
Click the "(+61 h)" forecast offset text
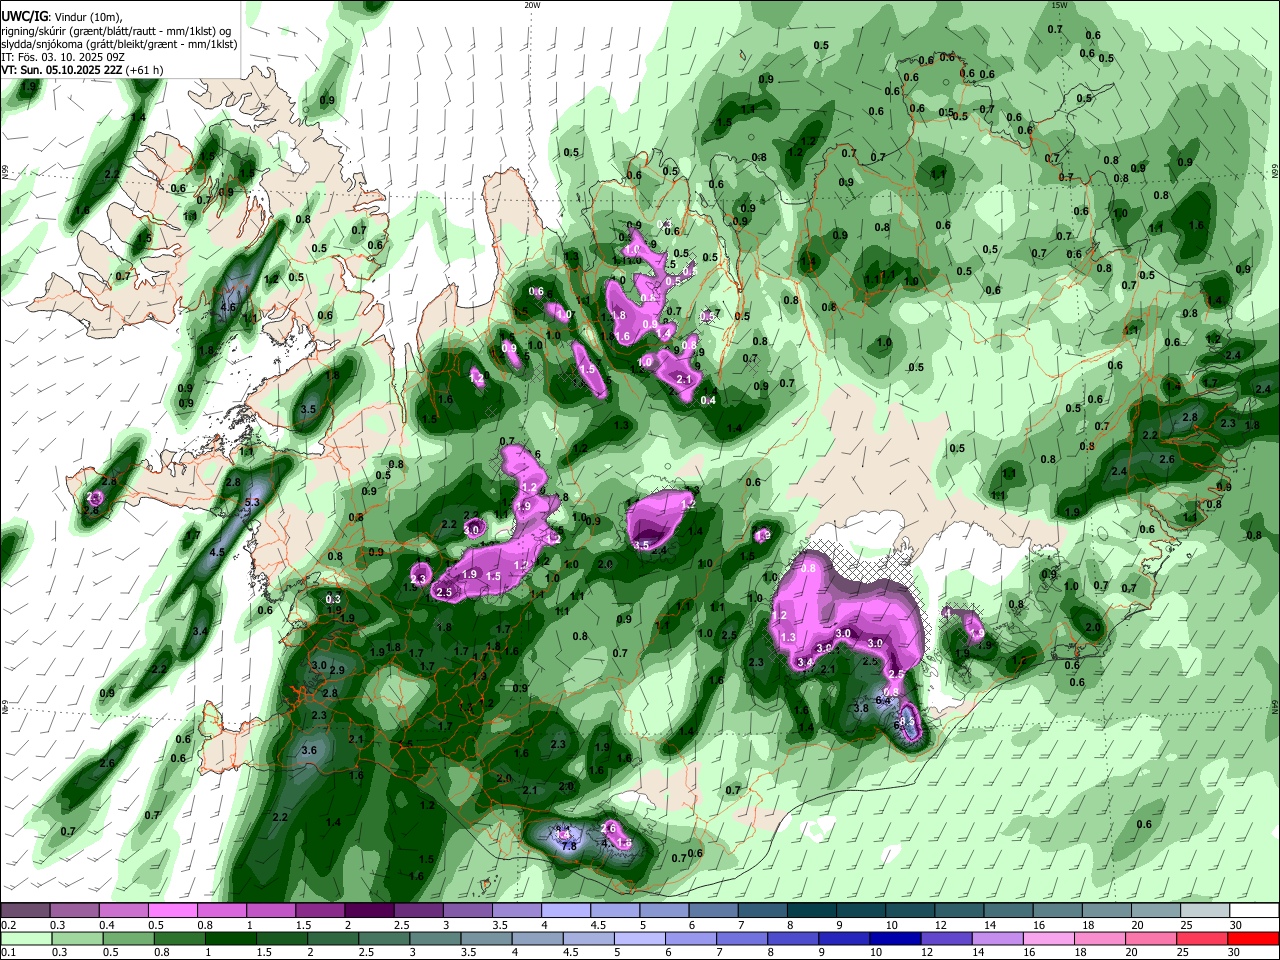coord(144,70)
